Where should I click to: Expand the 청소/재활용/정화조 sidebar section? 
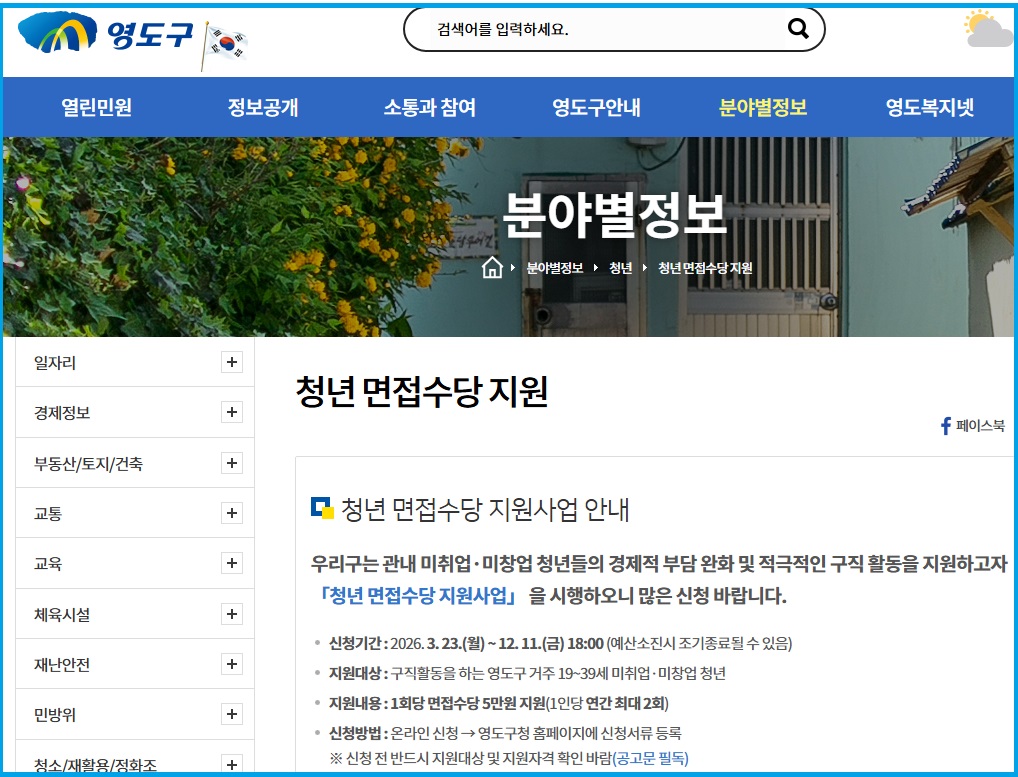pyautogui.click(x=232, y=764)
